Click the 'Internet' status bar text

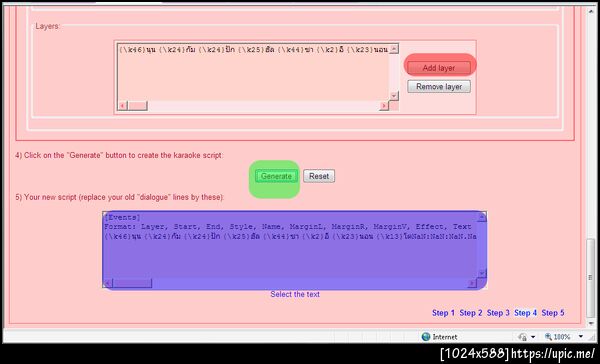(x=445, y=337)
